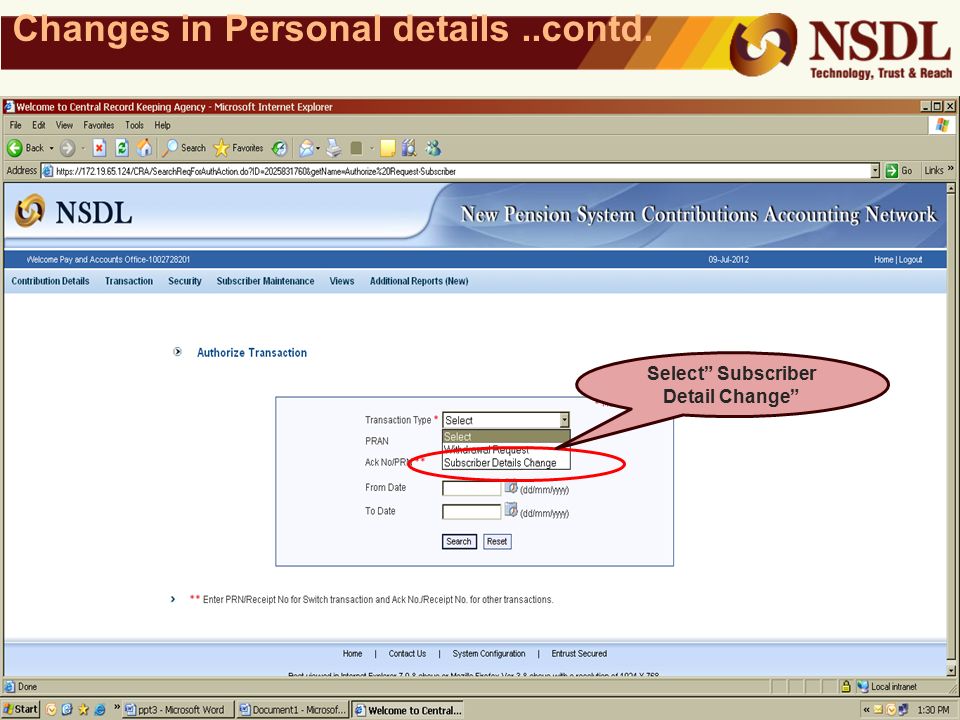Click the Local intranet zone icon
Image resolution: width=960 pixels, height=720 pixels.
click(x=863, y=686)
